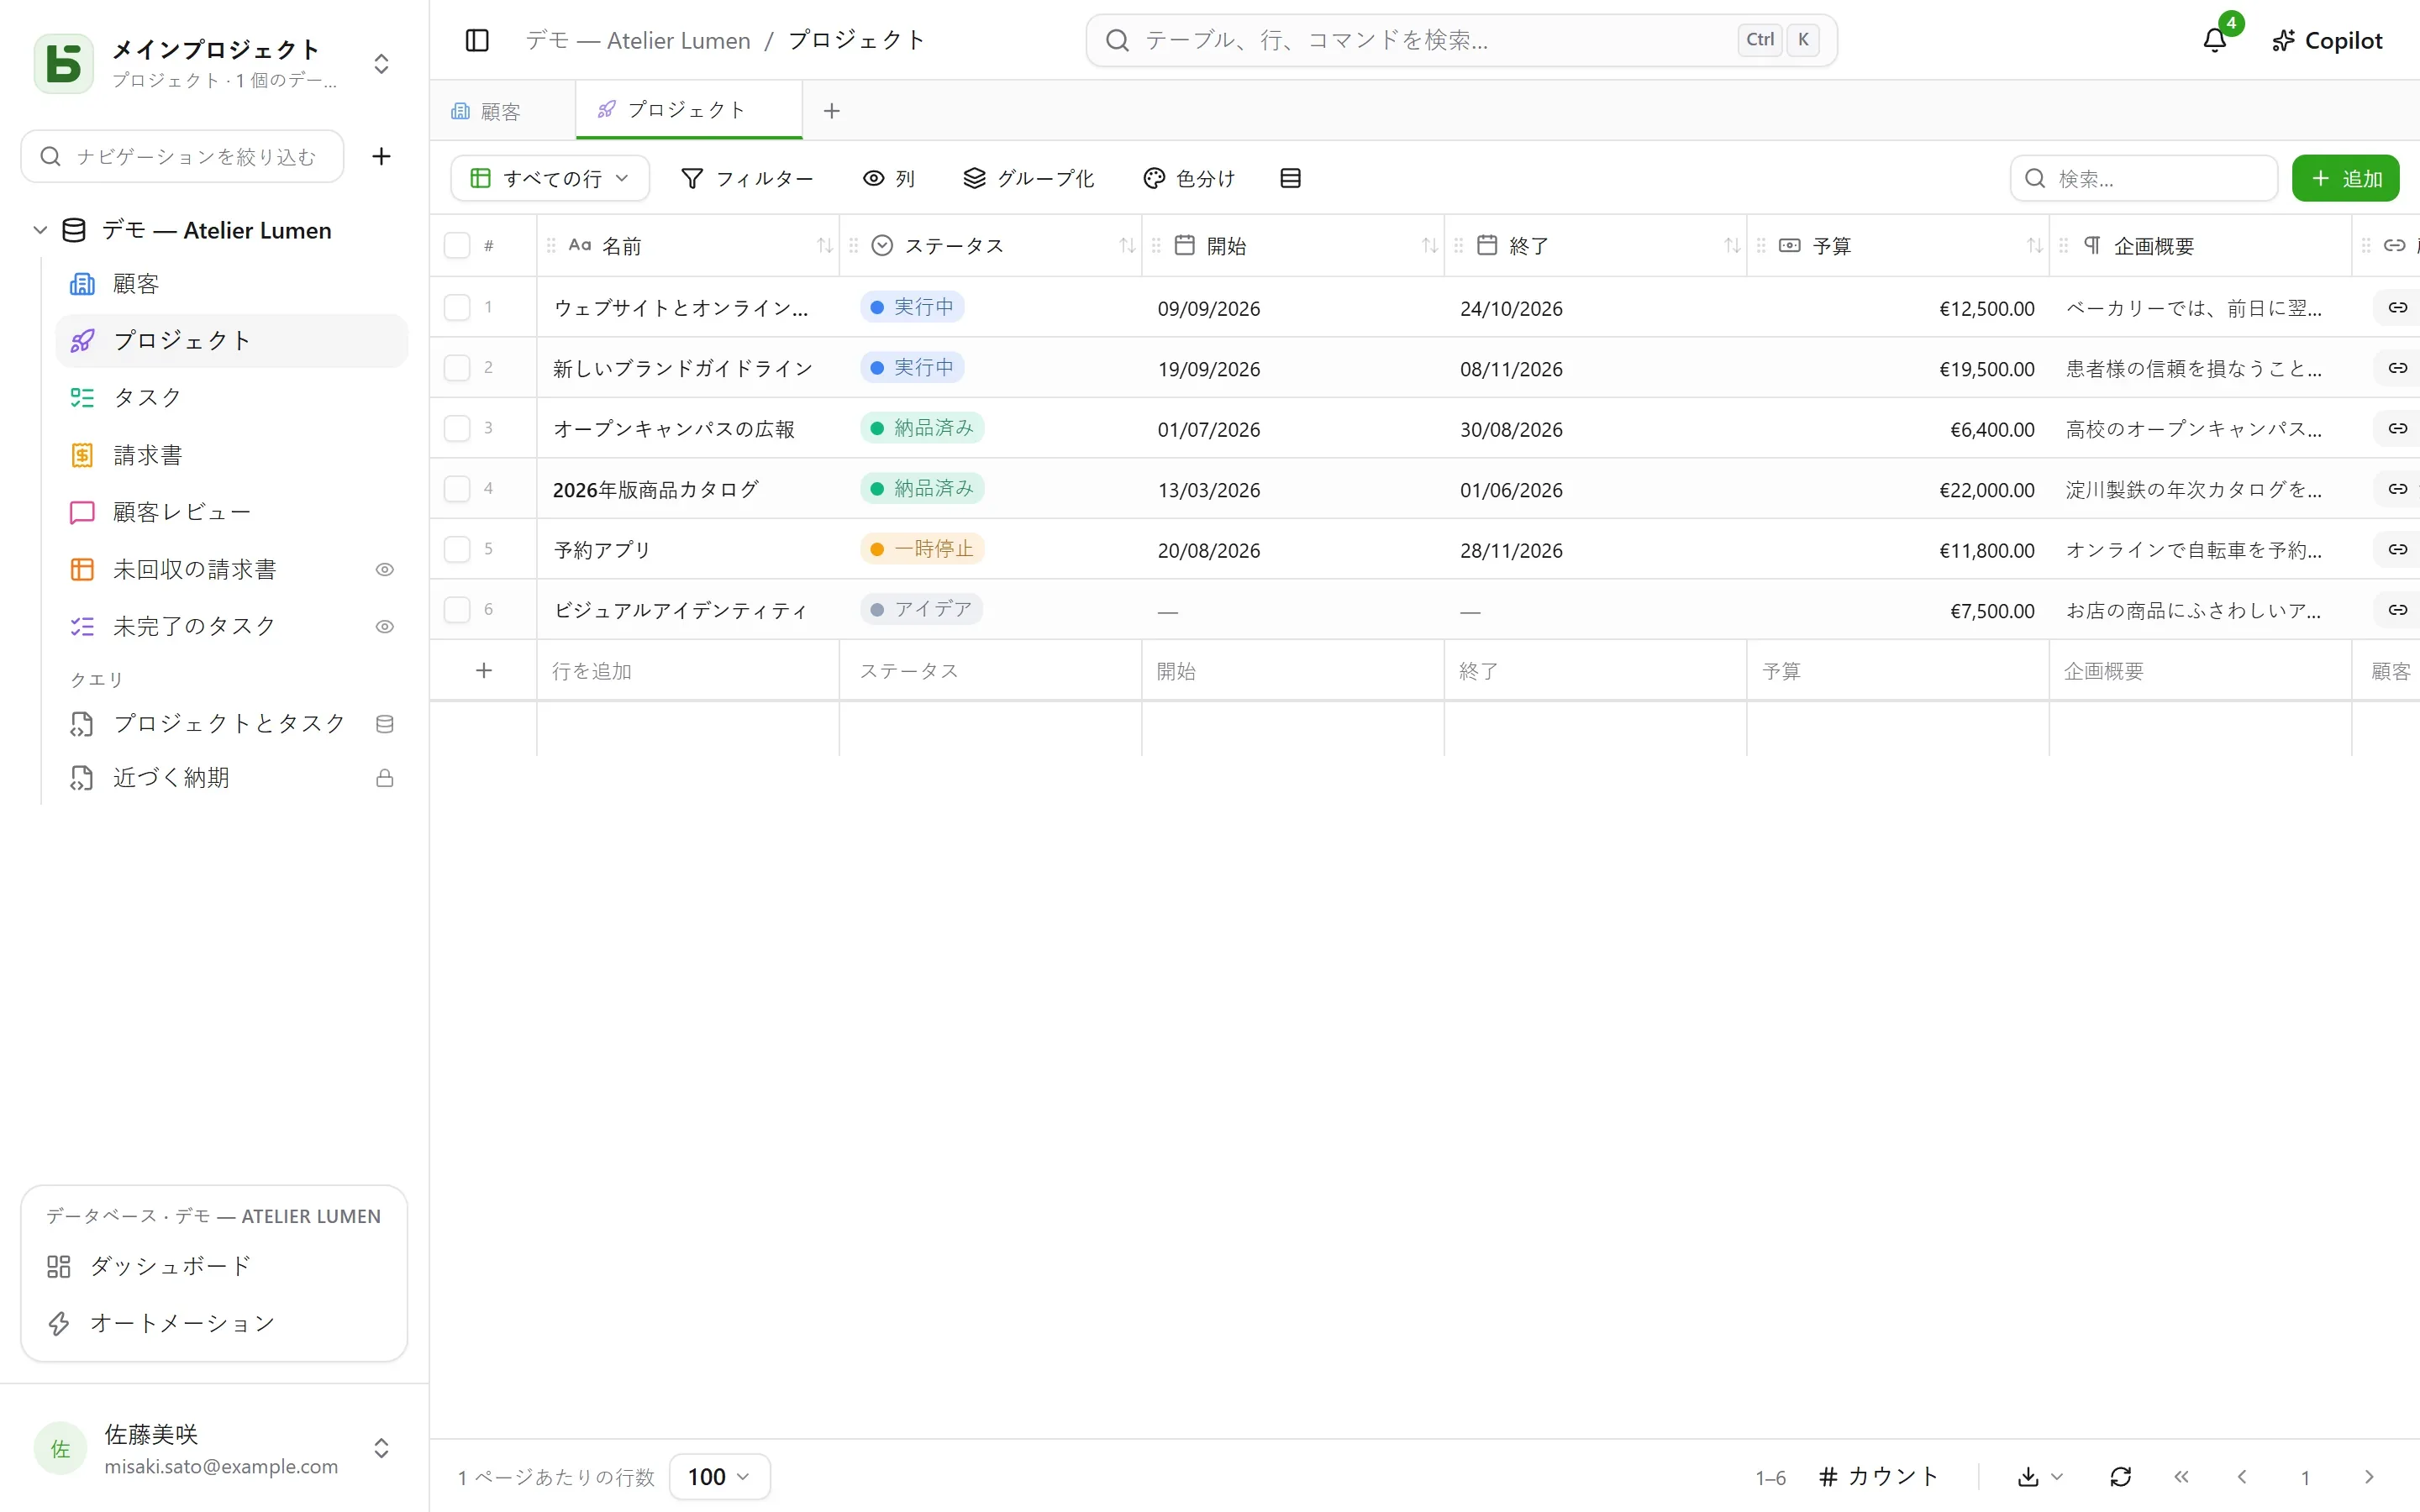Focus the table 検索 search field
2420x1512 pixels.
tap(2144, 178)
